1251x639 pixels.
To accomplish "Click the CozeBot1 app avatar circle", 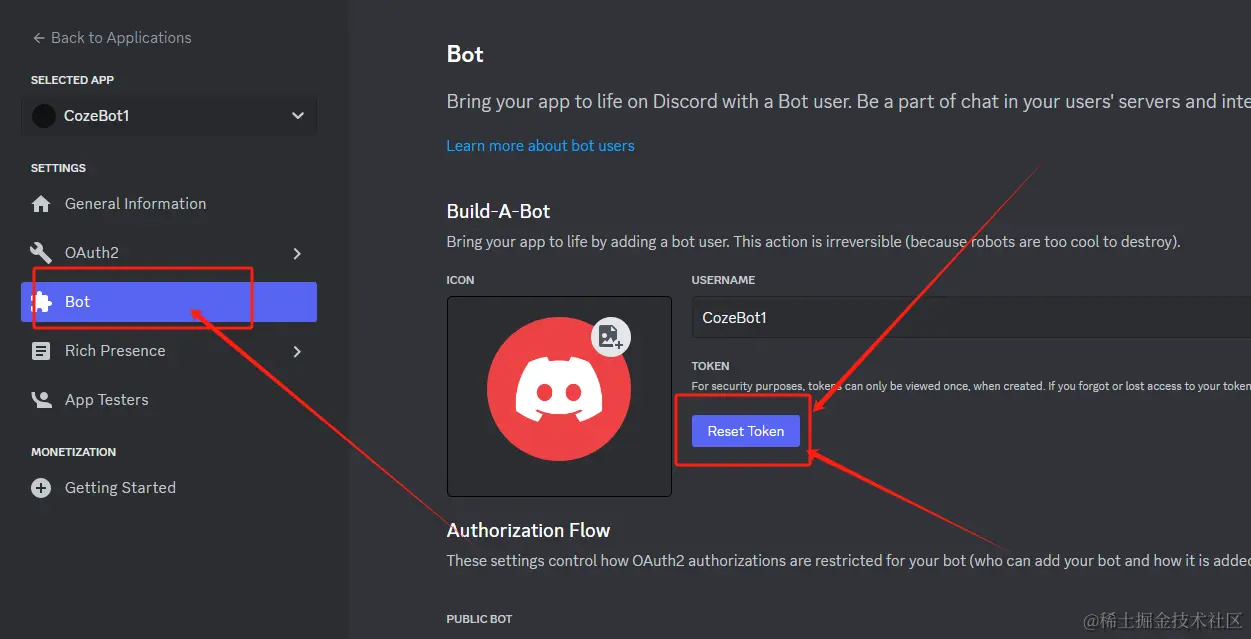I will [x=44, y=116].
